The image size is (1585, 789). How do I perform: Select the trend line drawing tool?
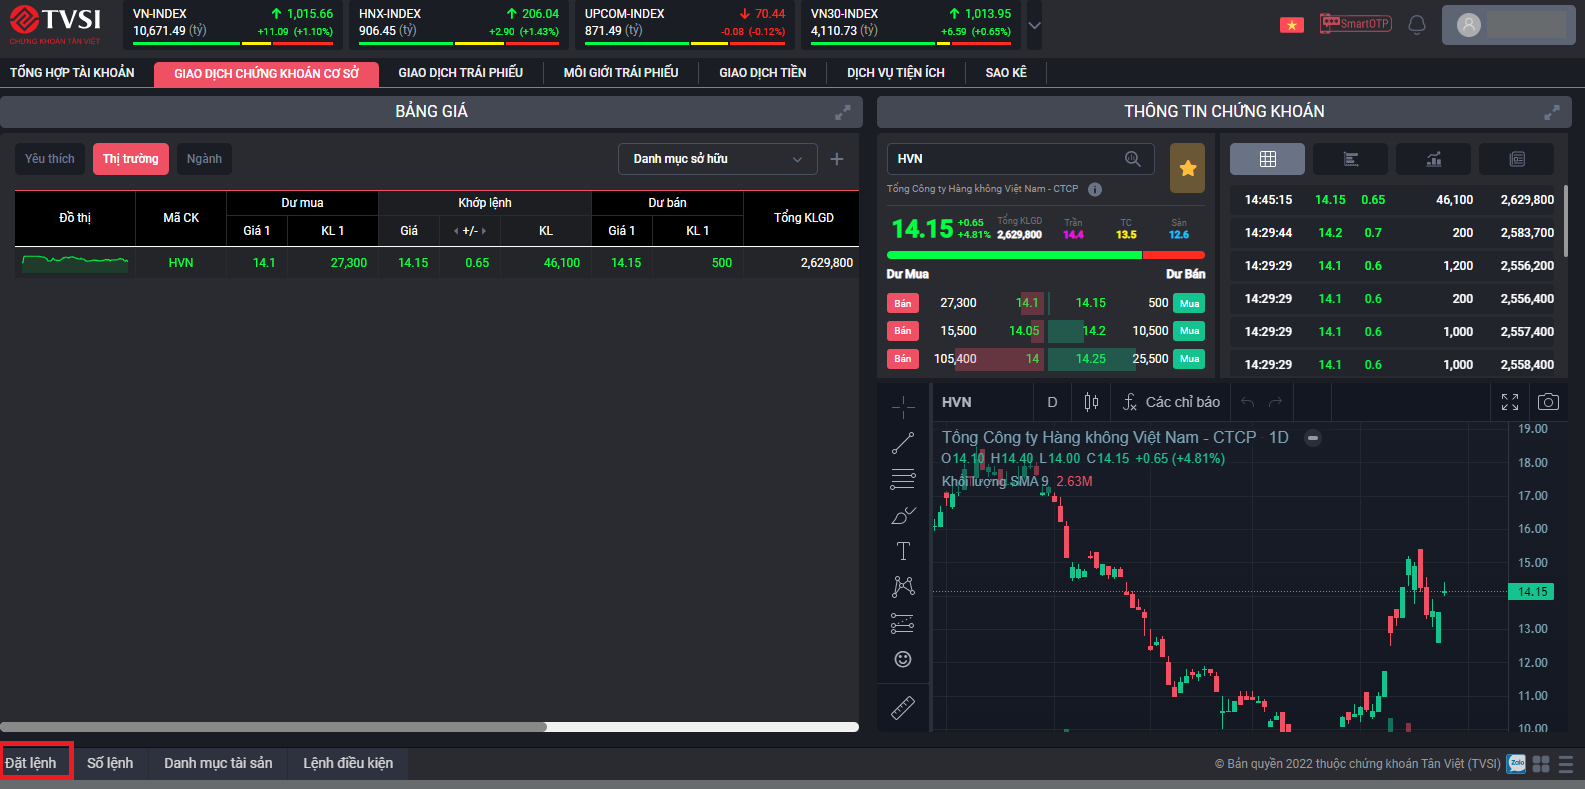[x=902, y=443]
